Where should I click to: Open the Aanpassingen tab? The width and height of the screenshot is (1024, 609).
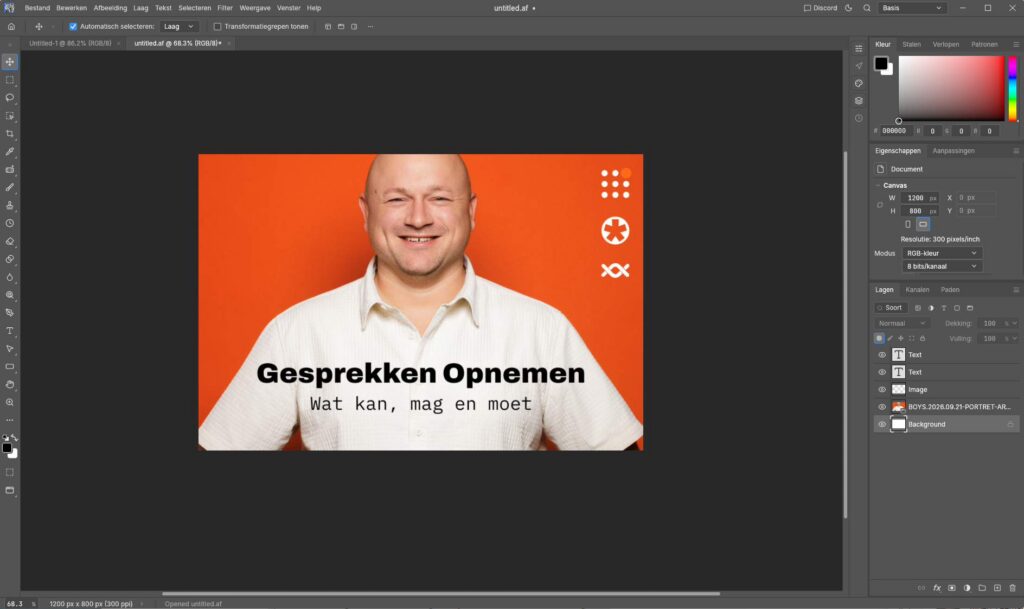click(x=953, y=151)
